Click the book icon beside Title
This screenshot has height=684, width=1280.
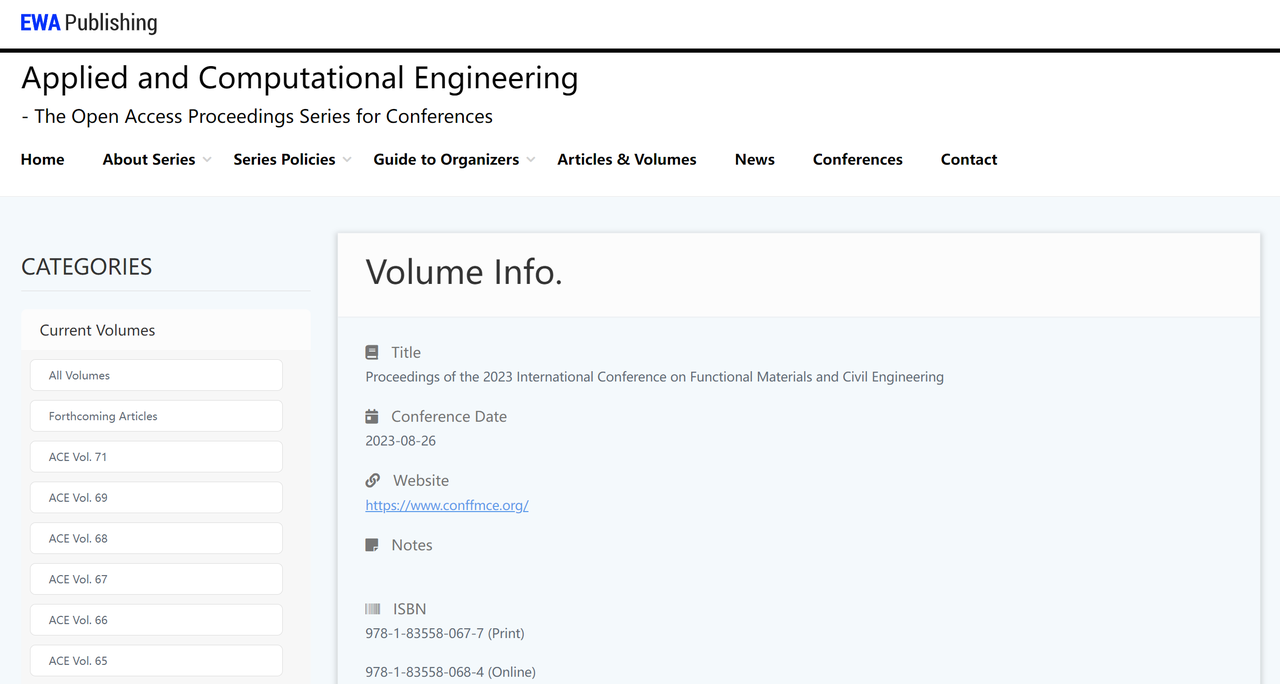(372, 352)
